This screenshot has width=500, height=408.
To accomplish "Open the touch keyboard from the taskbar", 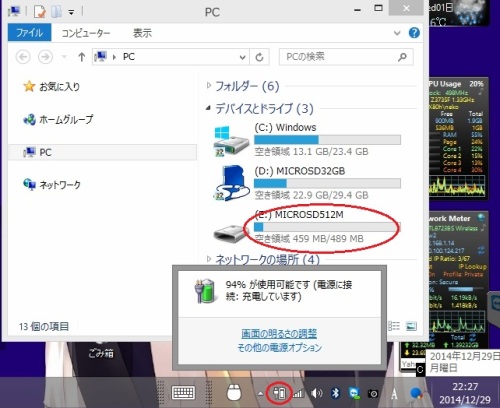I will point(183,393).
